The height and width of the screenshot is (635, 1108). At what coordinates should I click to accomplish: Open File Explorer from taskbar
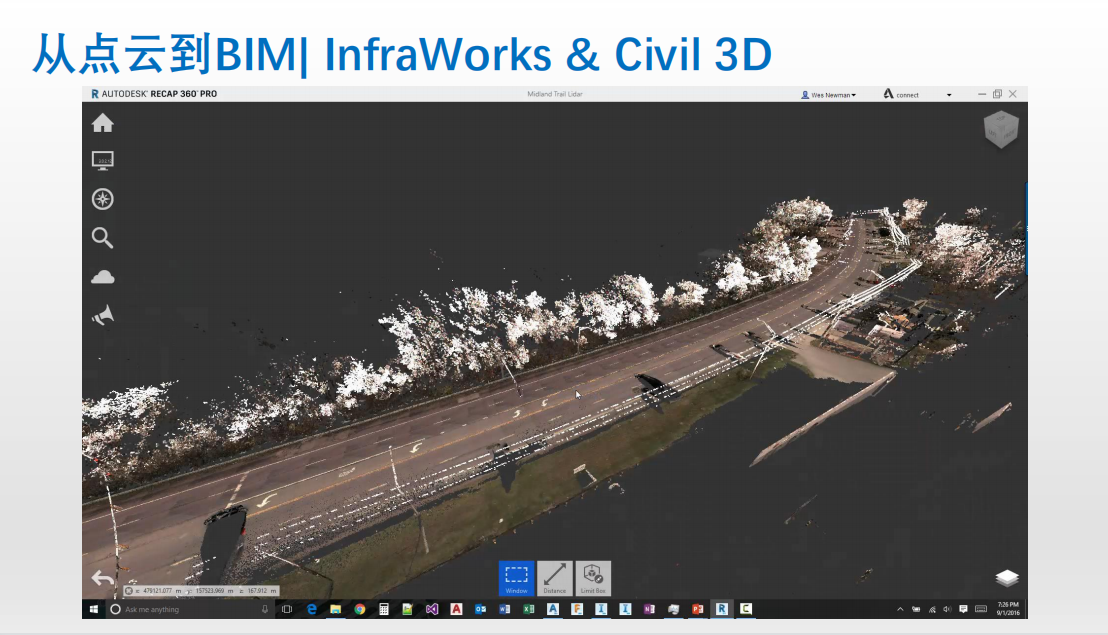click(336, 609)
